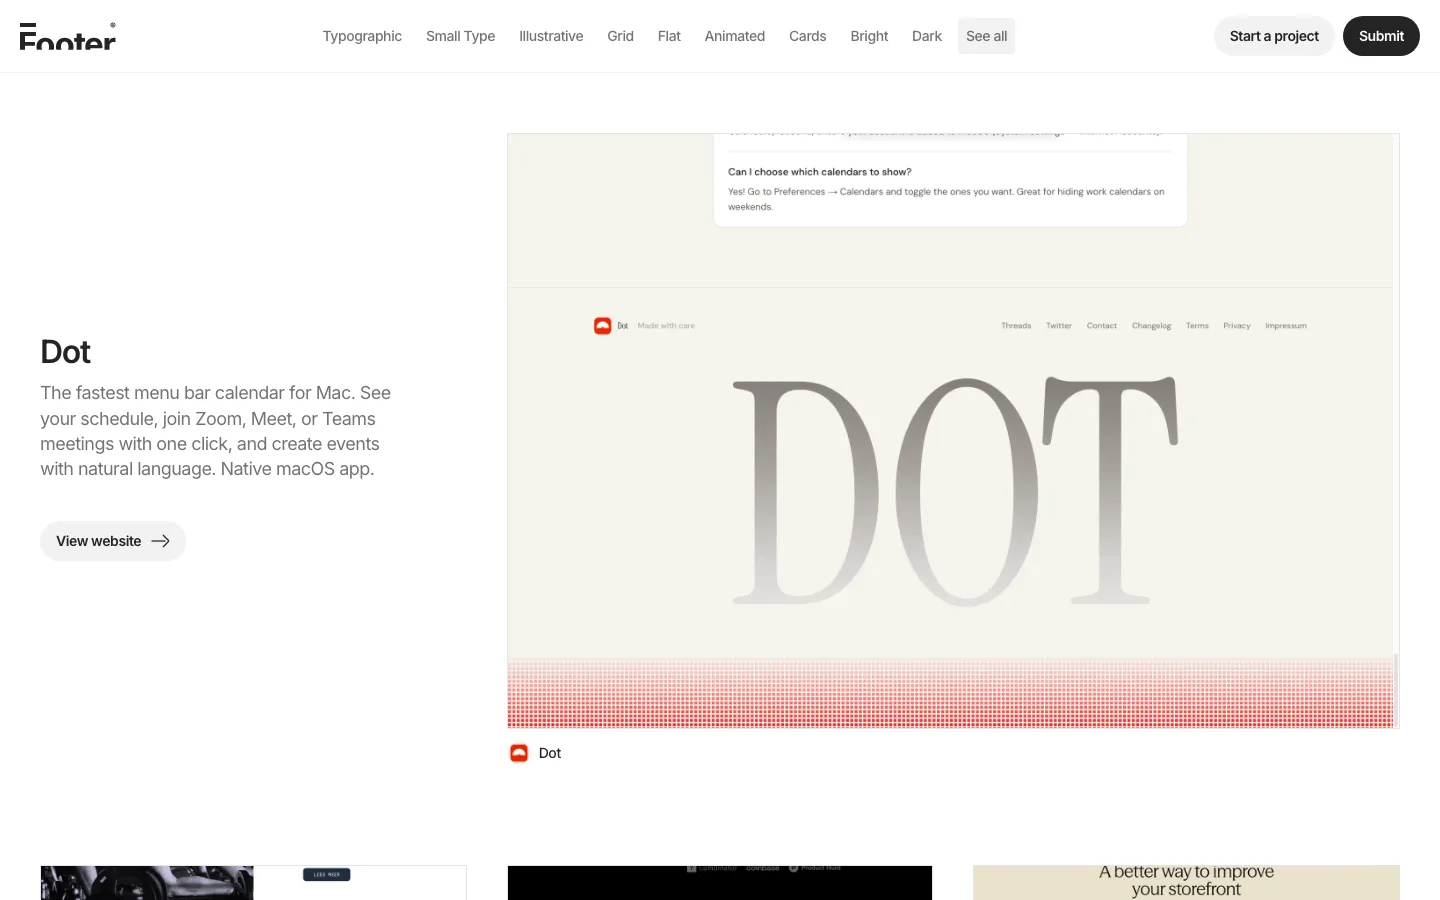
Task: Click the Submit button
Action: click(1381, 36)
